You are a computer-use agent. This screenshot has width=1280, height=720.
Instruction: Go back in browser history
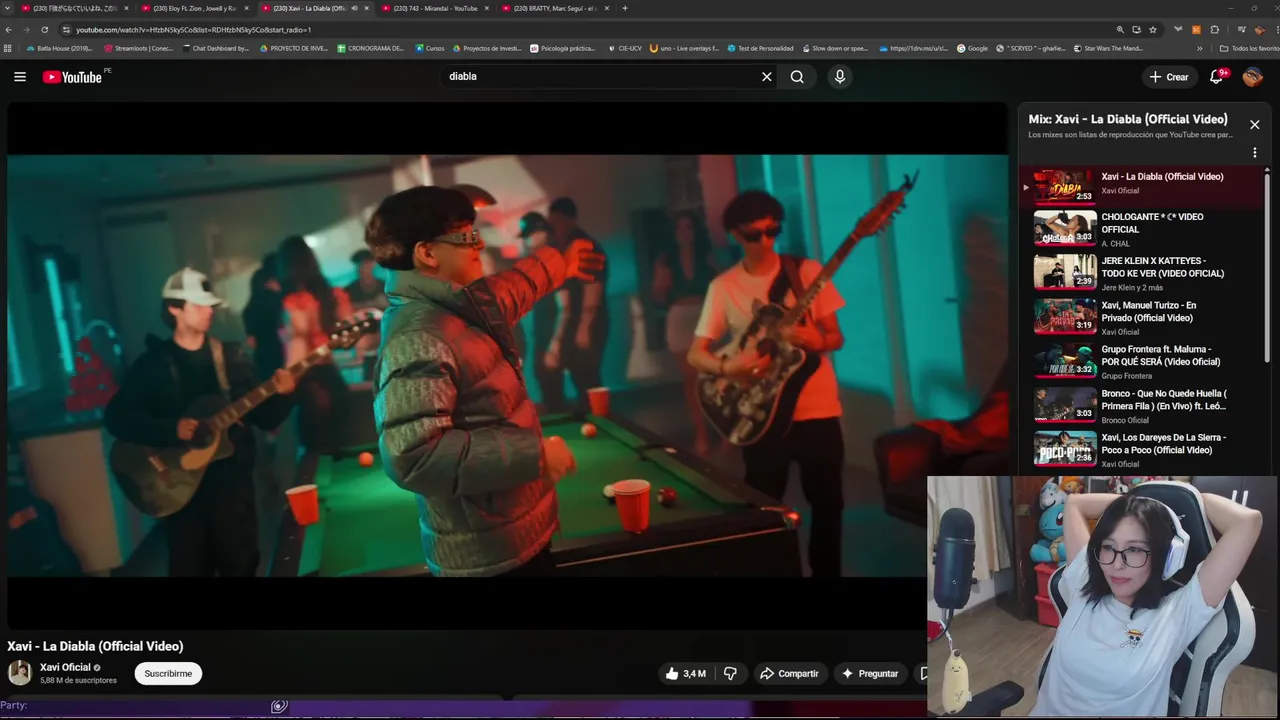[x=9, y=30]
